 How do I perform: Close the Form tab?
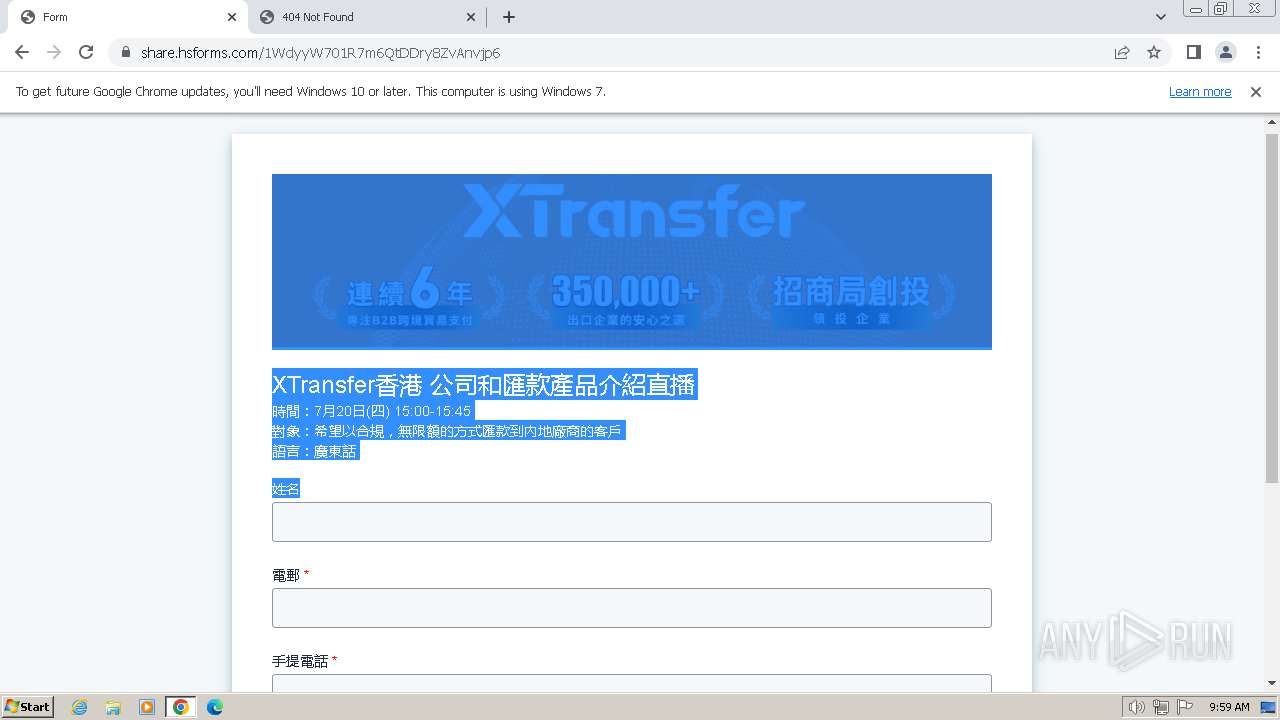pyautogui.click(x=232, y=17)
